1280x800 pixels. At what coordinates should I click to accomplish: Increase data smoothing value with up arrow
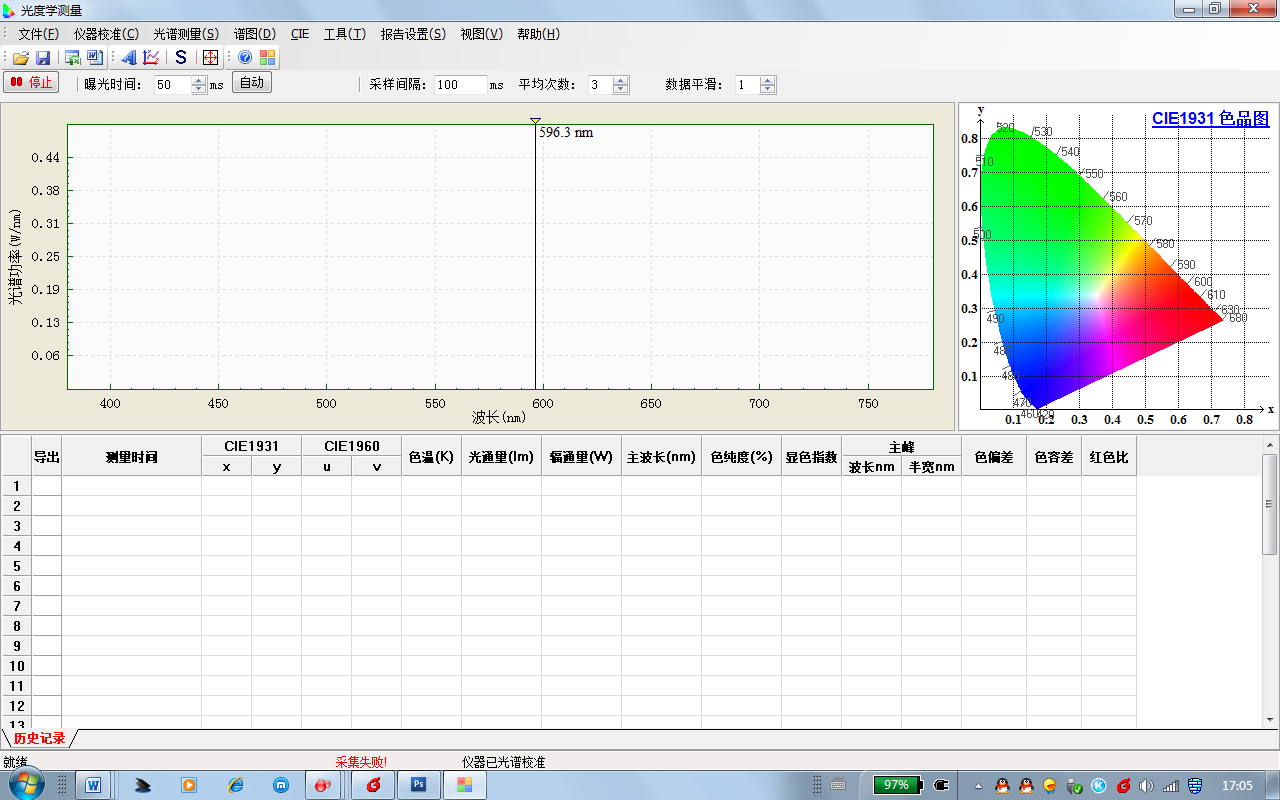tap(767, 81)
